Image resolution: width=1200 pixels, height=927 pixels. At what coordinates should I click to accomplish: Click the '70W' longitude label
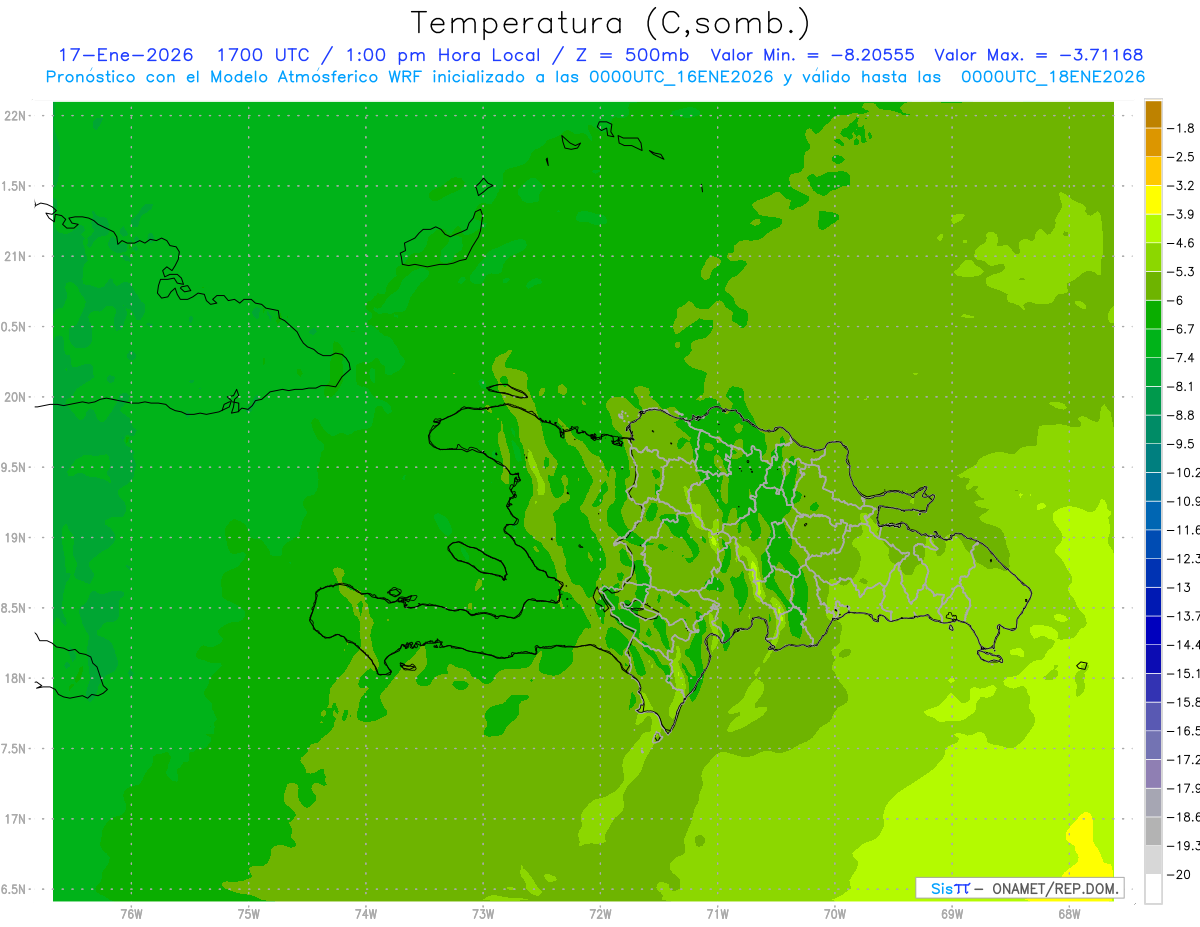coord(835,914)
